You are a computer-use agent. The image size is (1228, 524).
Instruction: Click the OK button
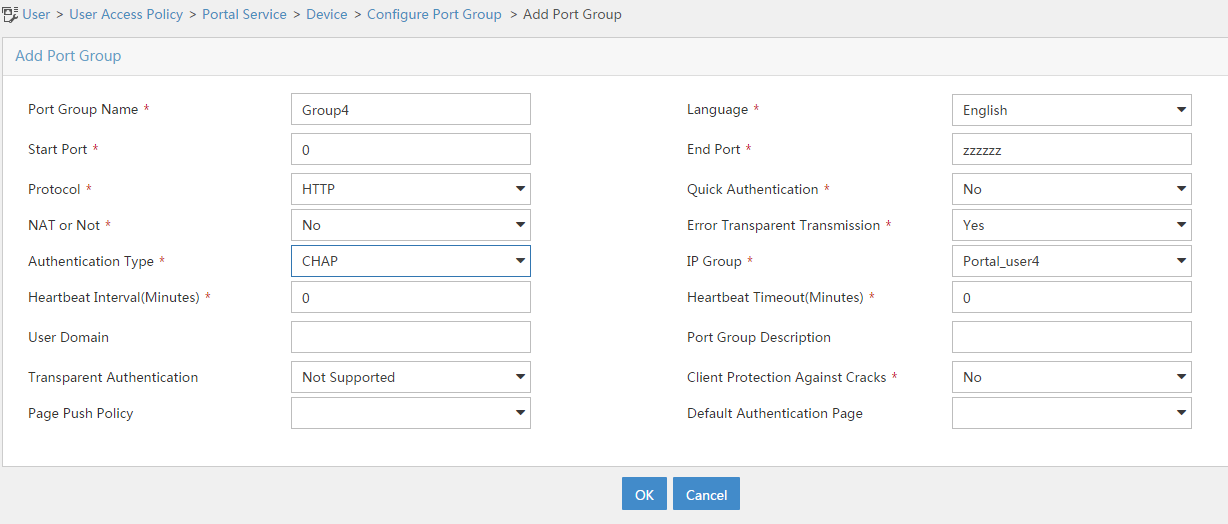click(x=644, y=494)
